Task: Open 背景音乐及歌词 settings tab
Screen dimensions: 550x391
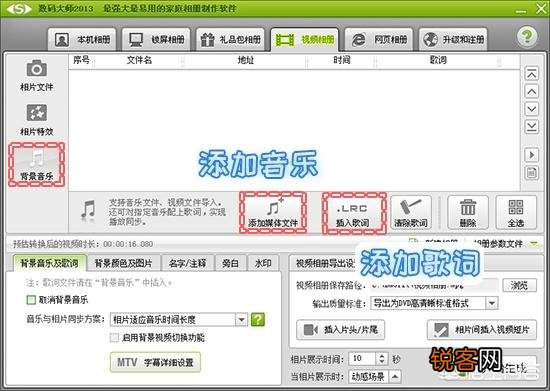Action: click(x=49, y=263)
